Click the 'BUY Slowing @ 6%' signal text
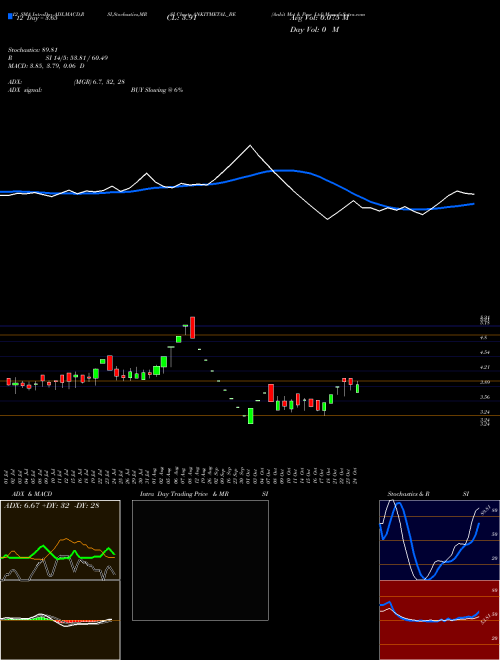 point(157,90)
